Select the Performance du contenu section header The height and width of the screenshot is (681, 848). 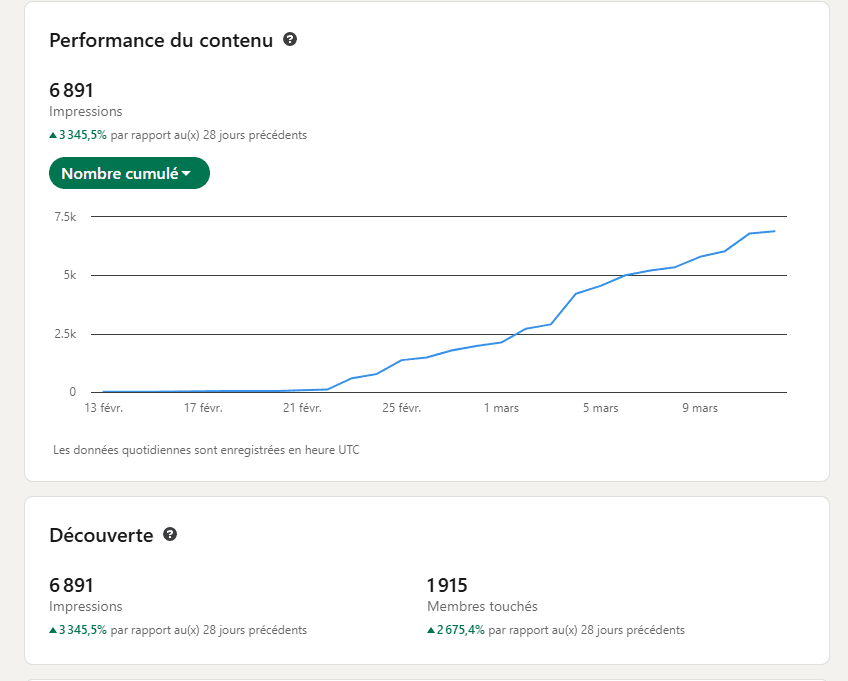(160, 40)
